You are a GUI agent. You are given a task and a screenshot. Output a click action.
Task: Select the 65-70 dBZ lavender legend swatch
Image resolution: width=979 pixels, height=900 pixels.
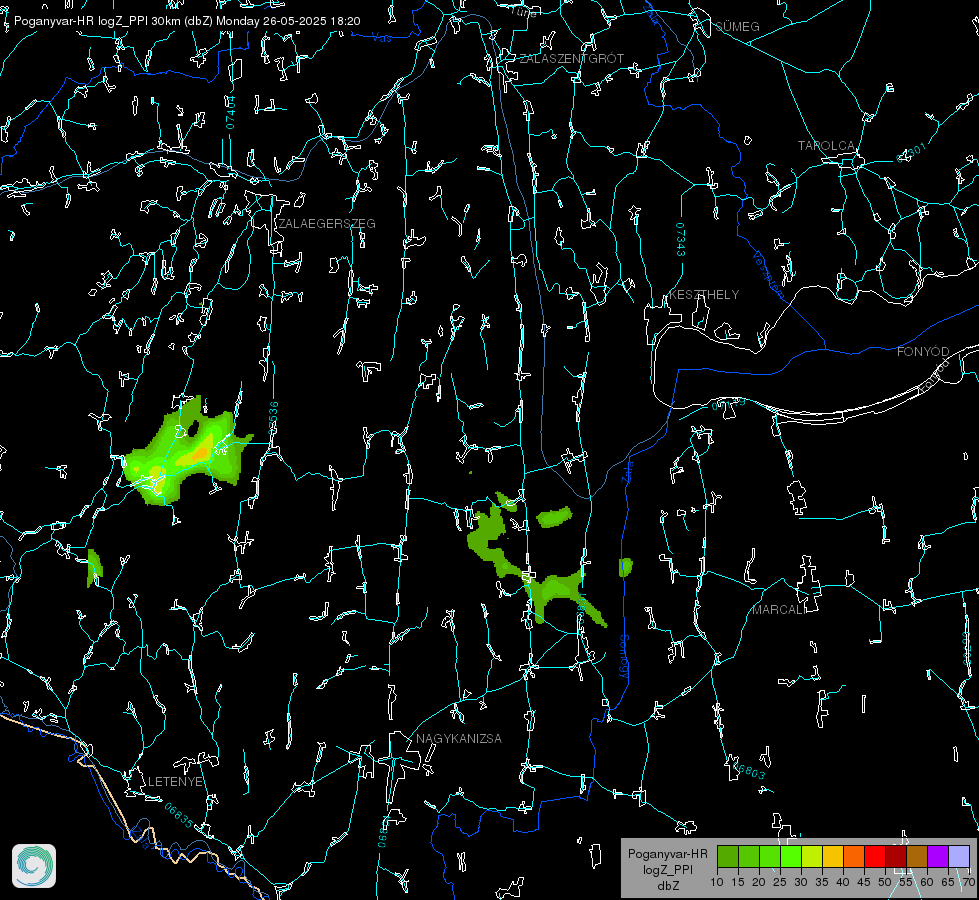959,856
